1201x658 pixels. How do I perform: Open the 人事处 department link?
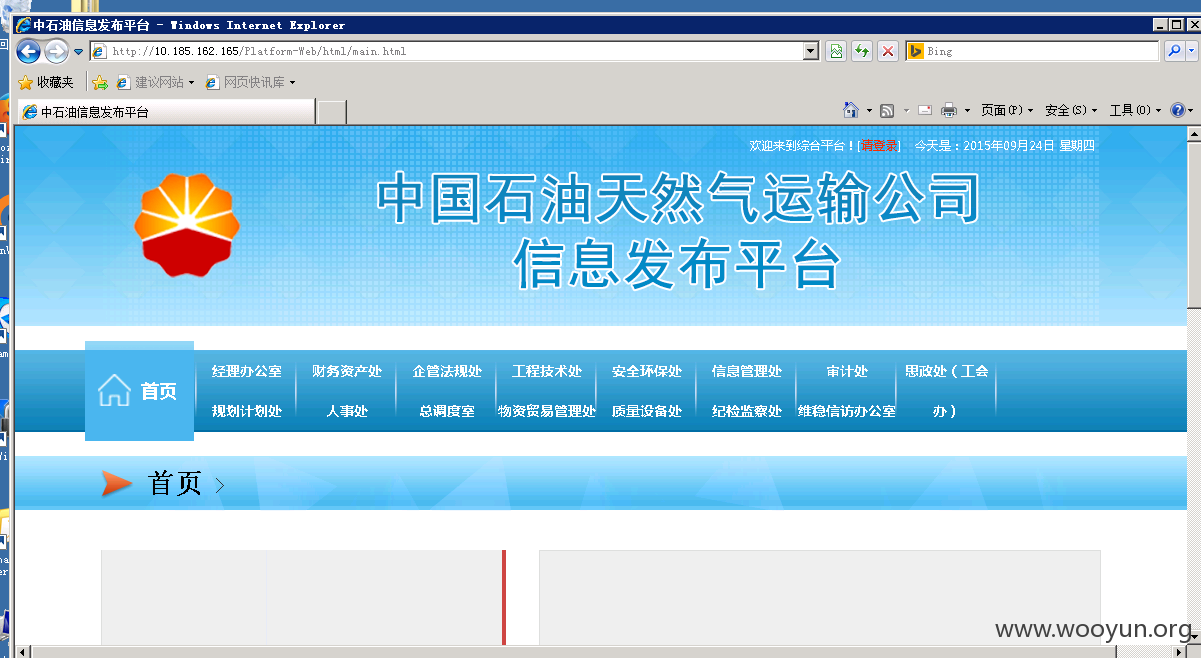coord(347,411)
